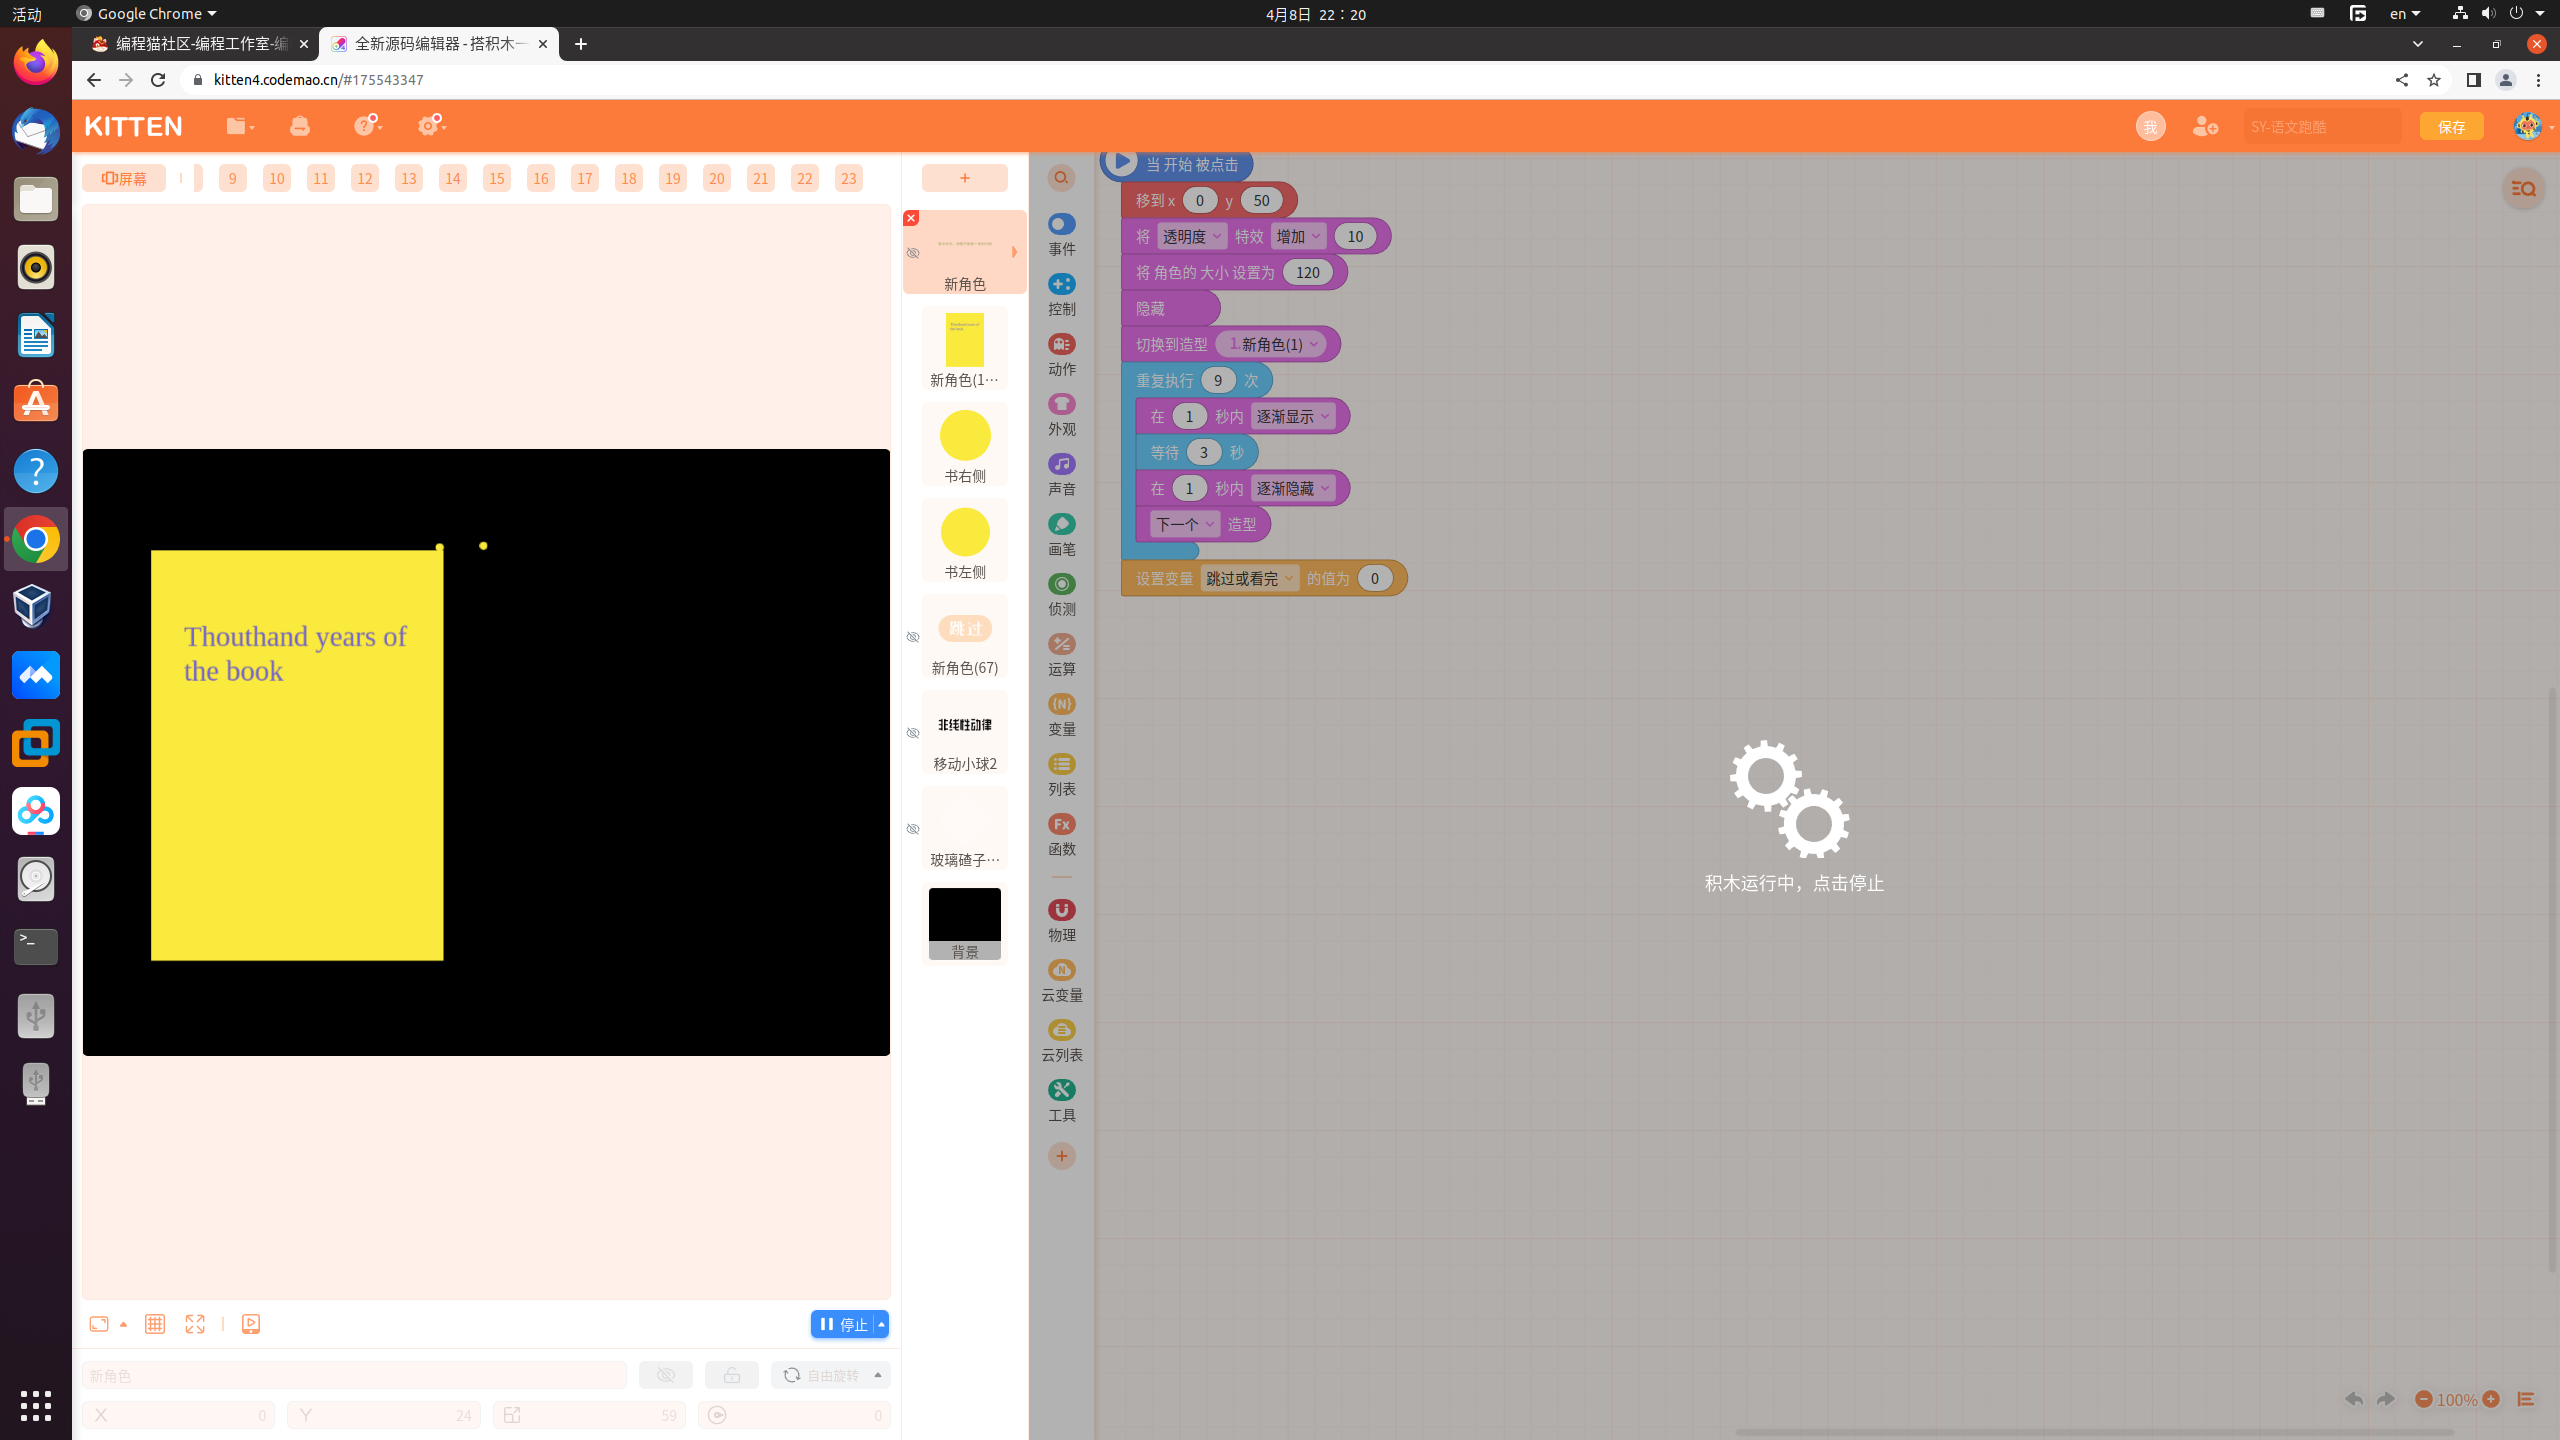The width and height of the screenshot is (2560, 1440).
Task: Click the 屏幕 screens button
Action: coord(124,178)
